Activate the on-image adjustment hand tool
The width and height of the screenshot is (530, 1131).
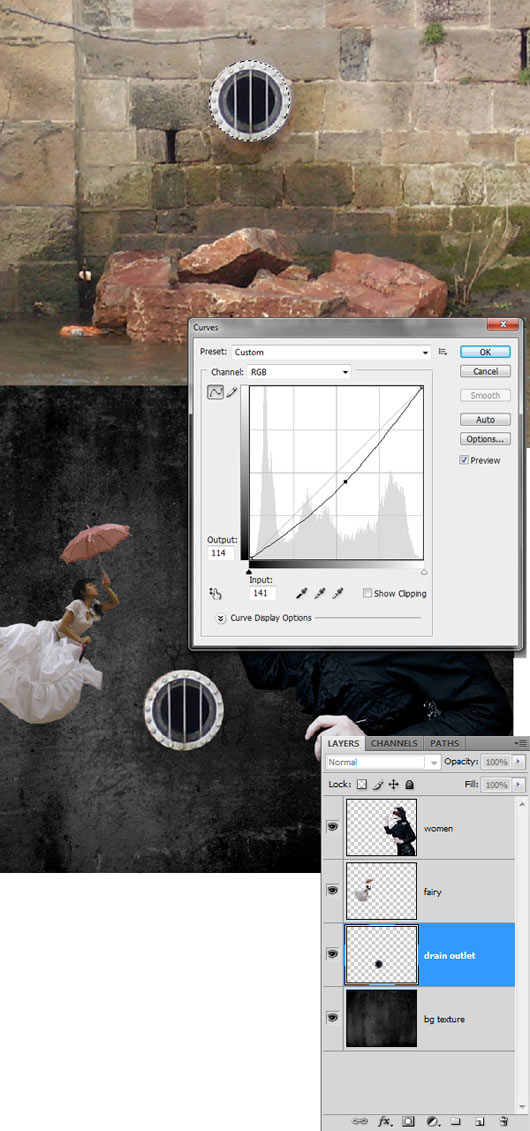215,594
